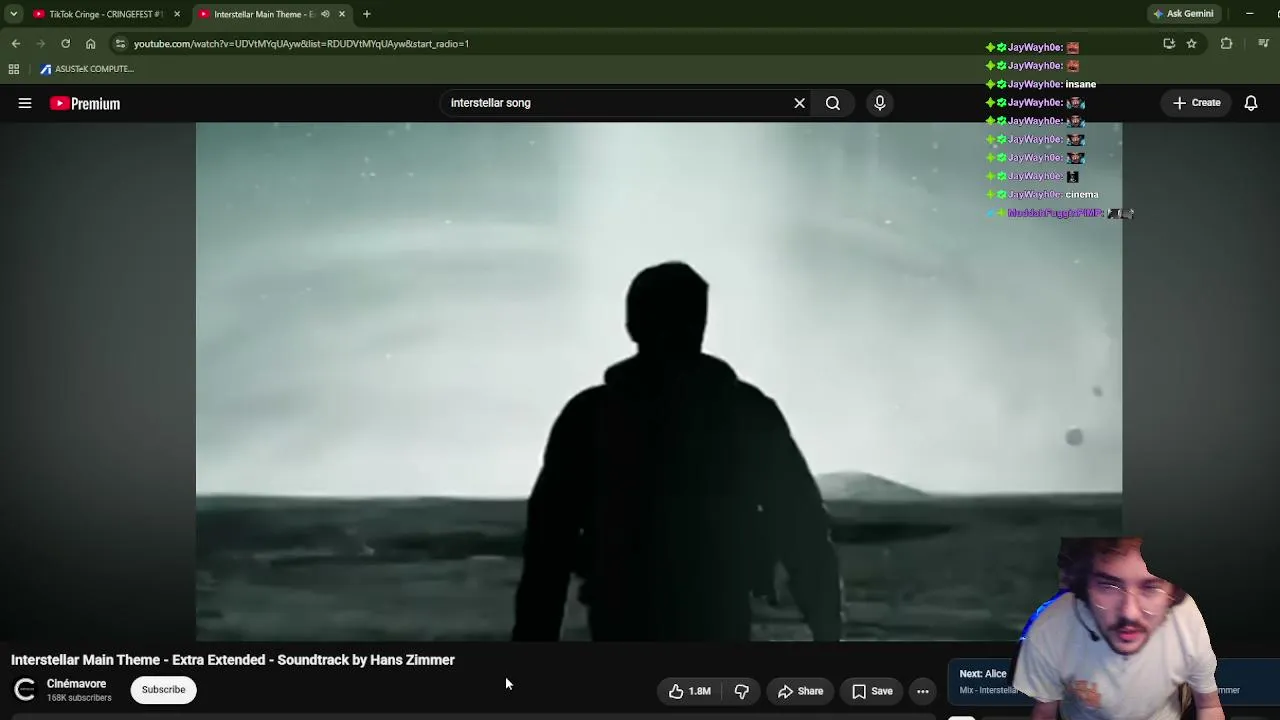Open browser extensions puzzle menu
1280x720 pixels.
[1227, 44]
